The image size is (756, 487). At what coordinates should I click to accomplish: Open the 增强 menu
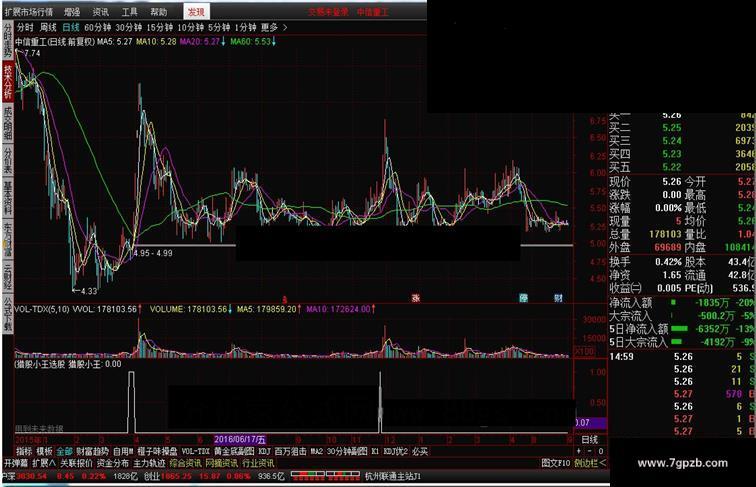coord(72,12)
